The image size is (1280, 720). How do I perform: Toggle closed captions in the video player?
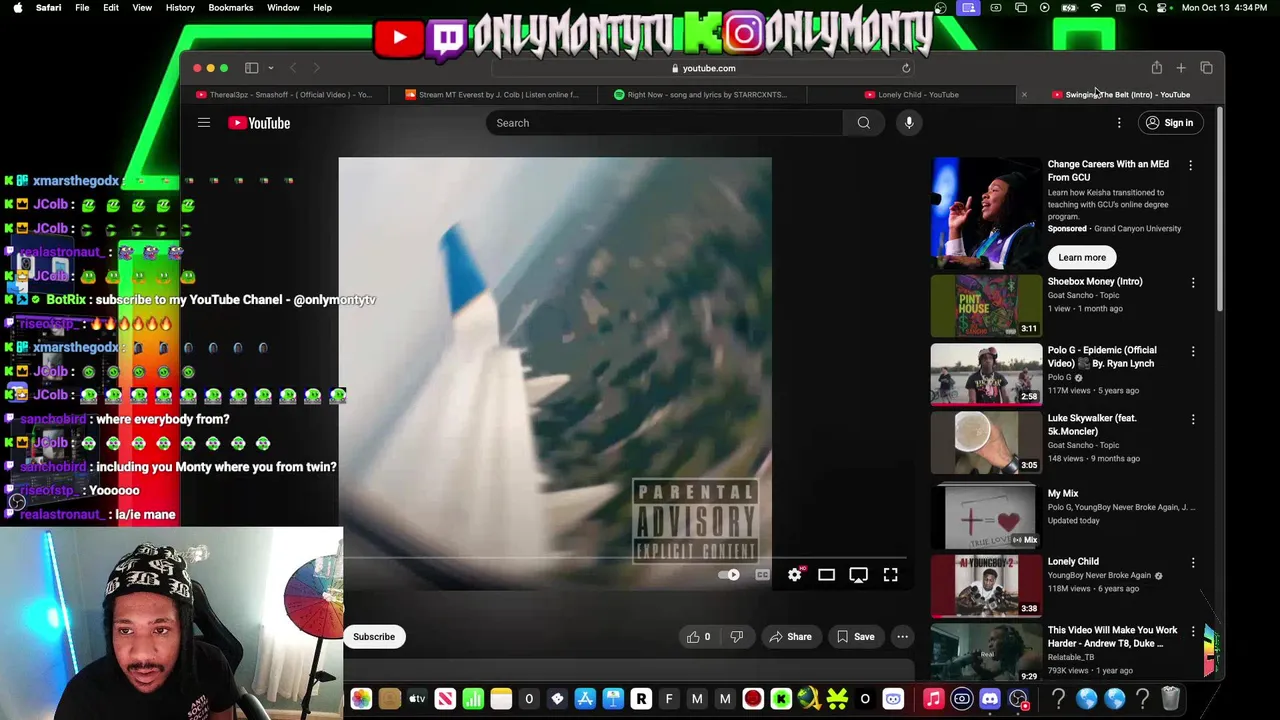[x=762, y=575]
